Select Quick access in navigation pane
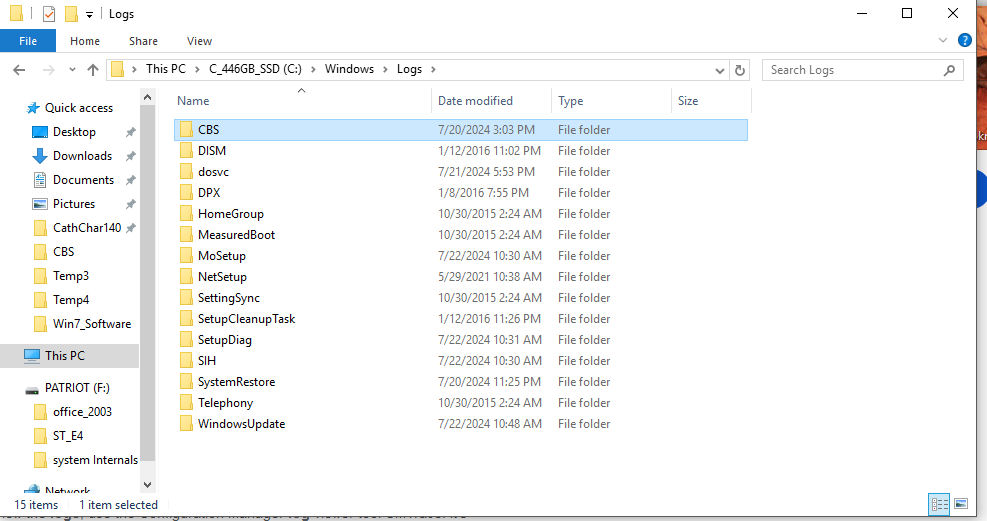Viewport: 987px width, 521px height. coord(79,108)
